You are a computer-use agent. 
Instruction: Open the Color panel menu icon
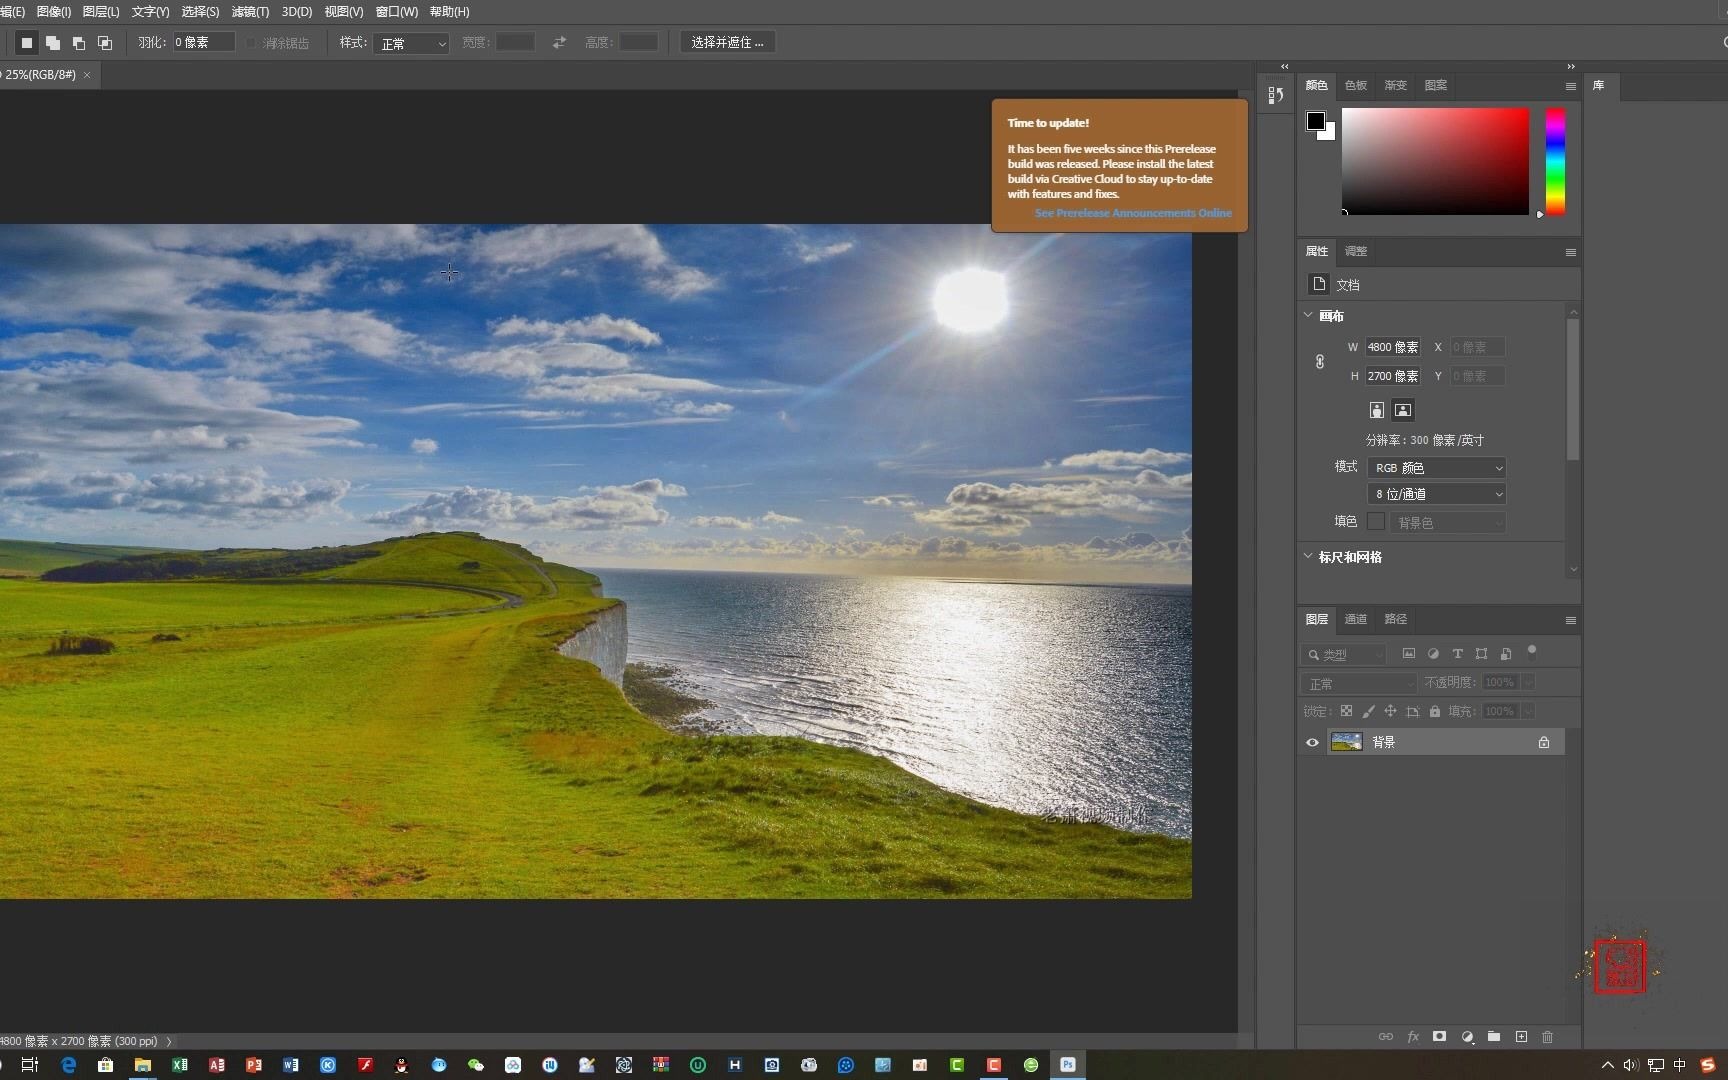pos(1571,86)
